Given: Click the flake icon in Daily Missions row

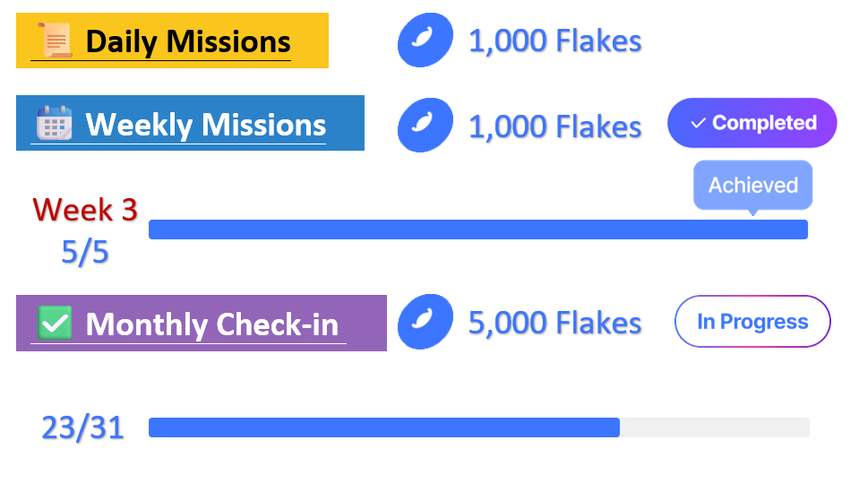Looking at the screenshot, I should point(425,41).
